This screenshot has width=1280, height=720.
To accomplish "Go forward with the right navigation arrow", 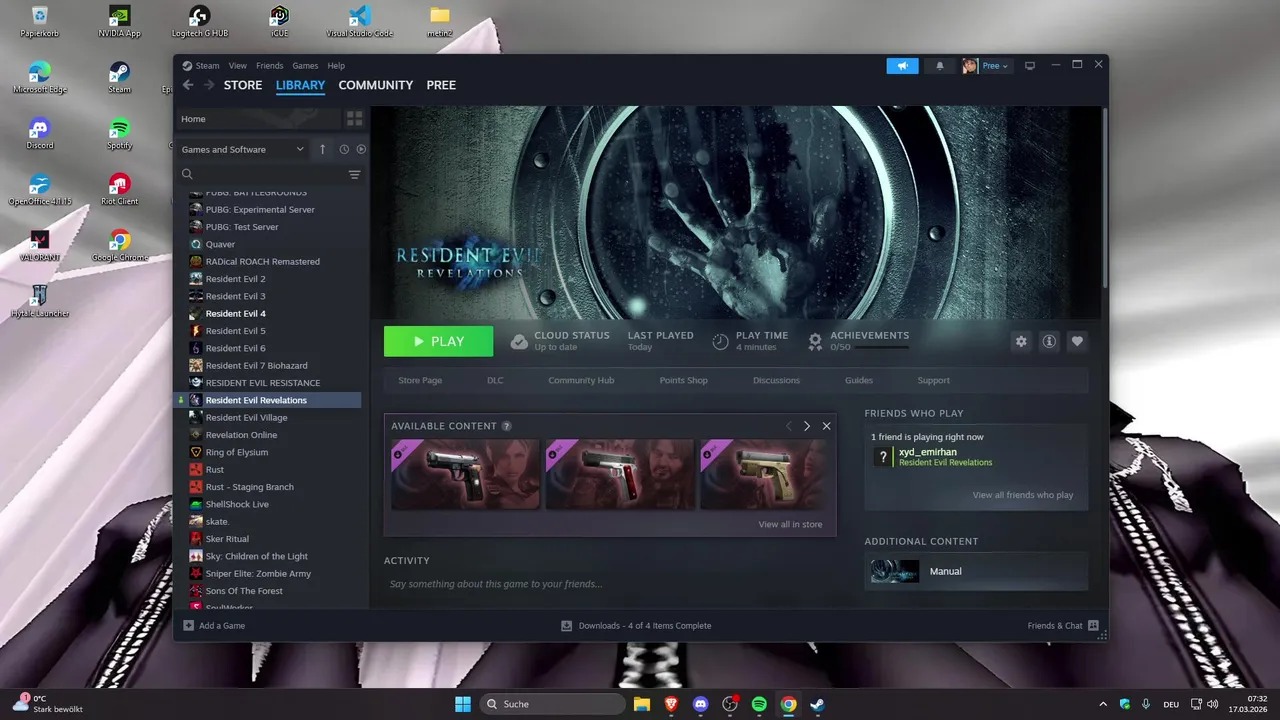I will [209, 85].
